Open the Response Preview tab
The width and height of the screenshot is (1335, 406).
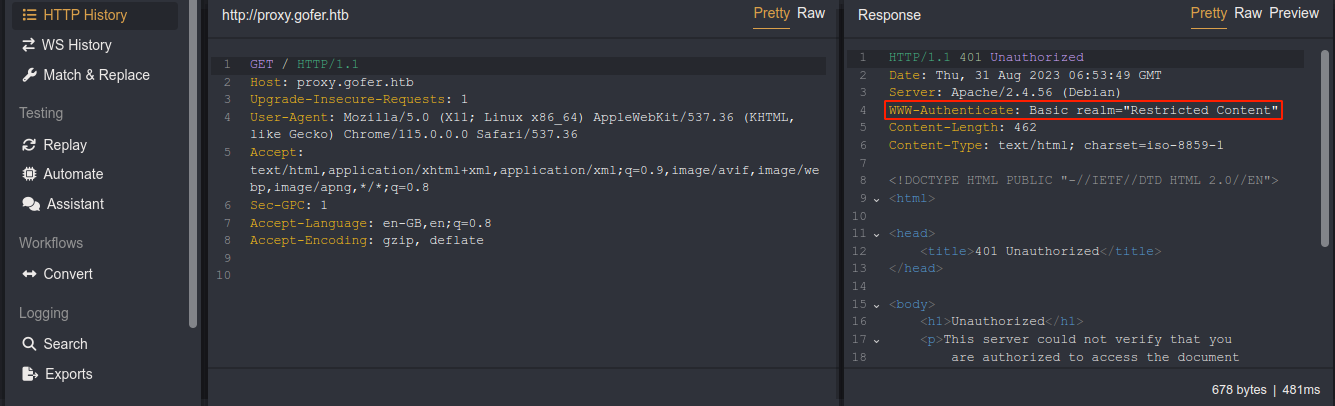tap(1294, 13)
